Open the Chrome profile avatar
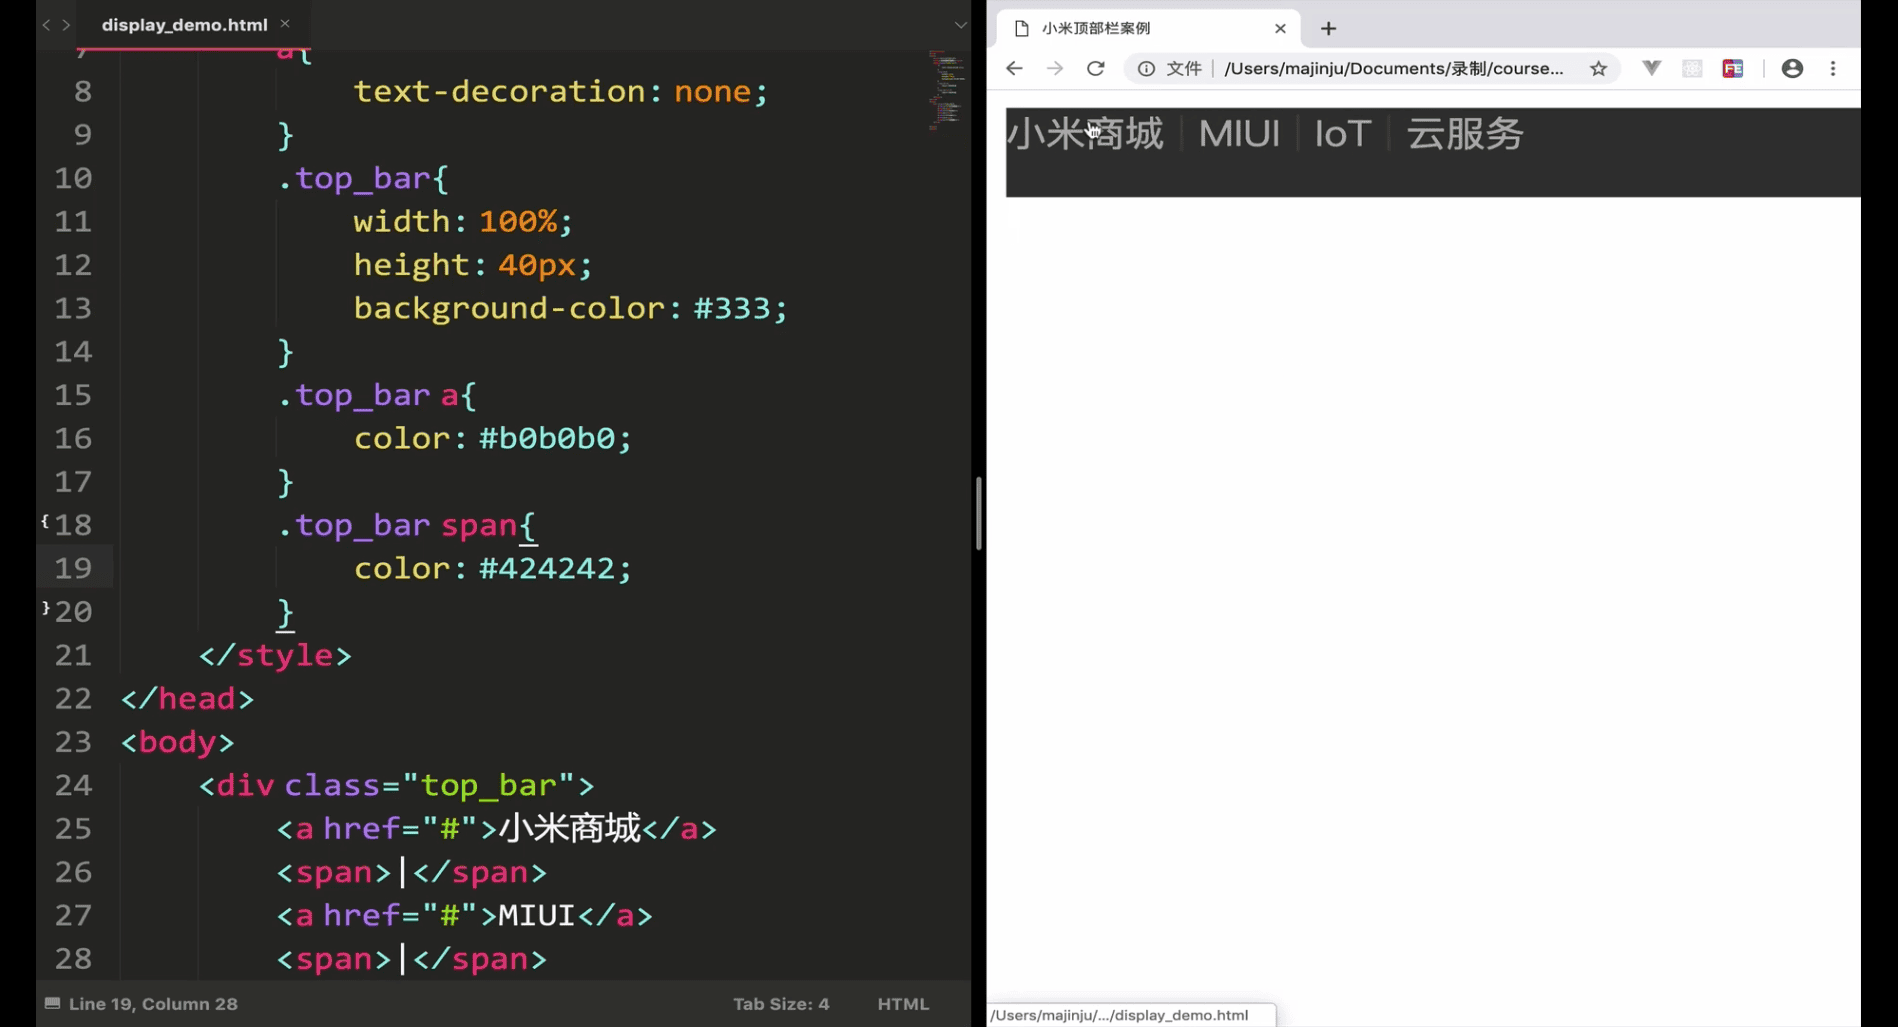Screen dimensions: 1898x1027 1792,68
